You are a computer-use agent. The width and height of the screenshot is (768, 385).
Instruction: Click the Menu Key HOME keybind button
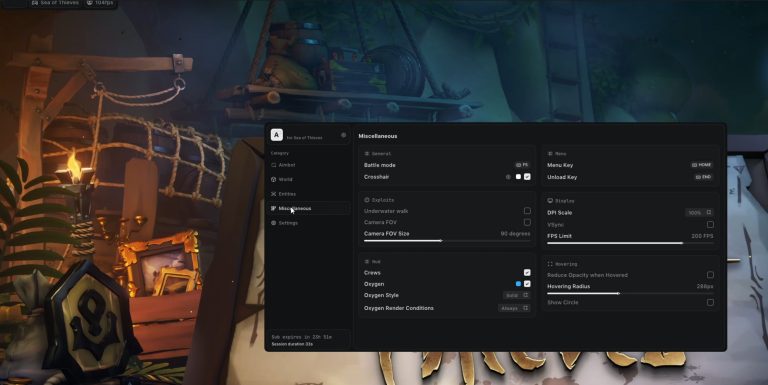[701, 165]
